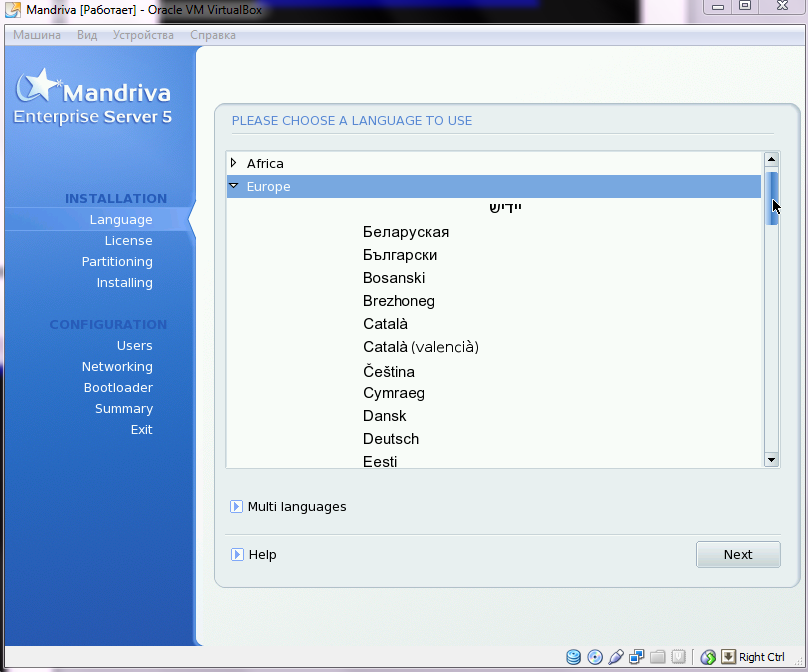This screenshot has height=672, width=808.
Task: Click the Next button
Action: [738, 555]
